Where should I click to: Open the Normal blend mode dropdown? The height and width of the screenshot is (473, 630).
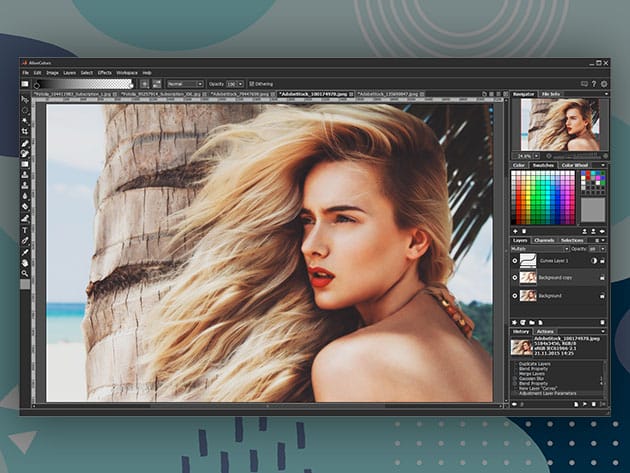[186, 84]
